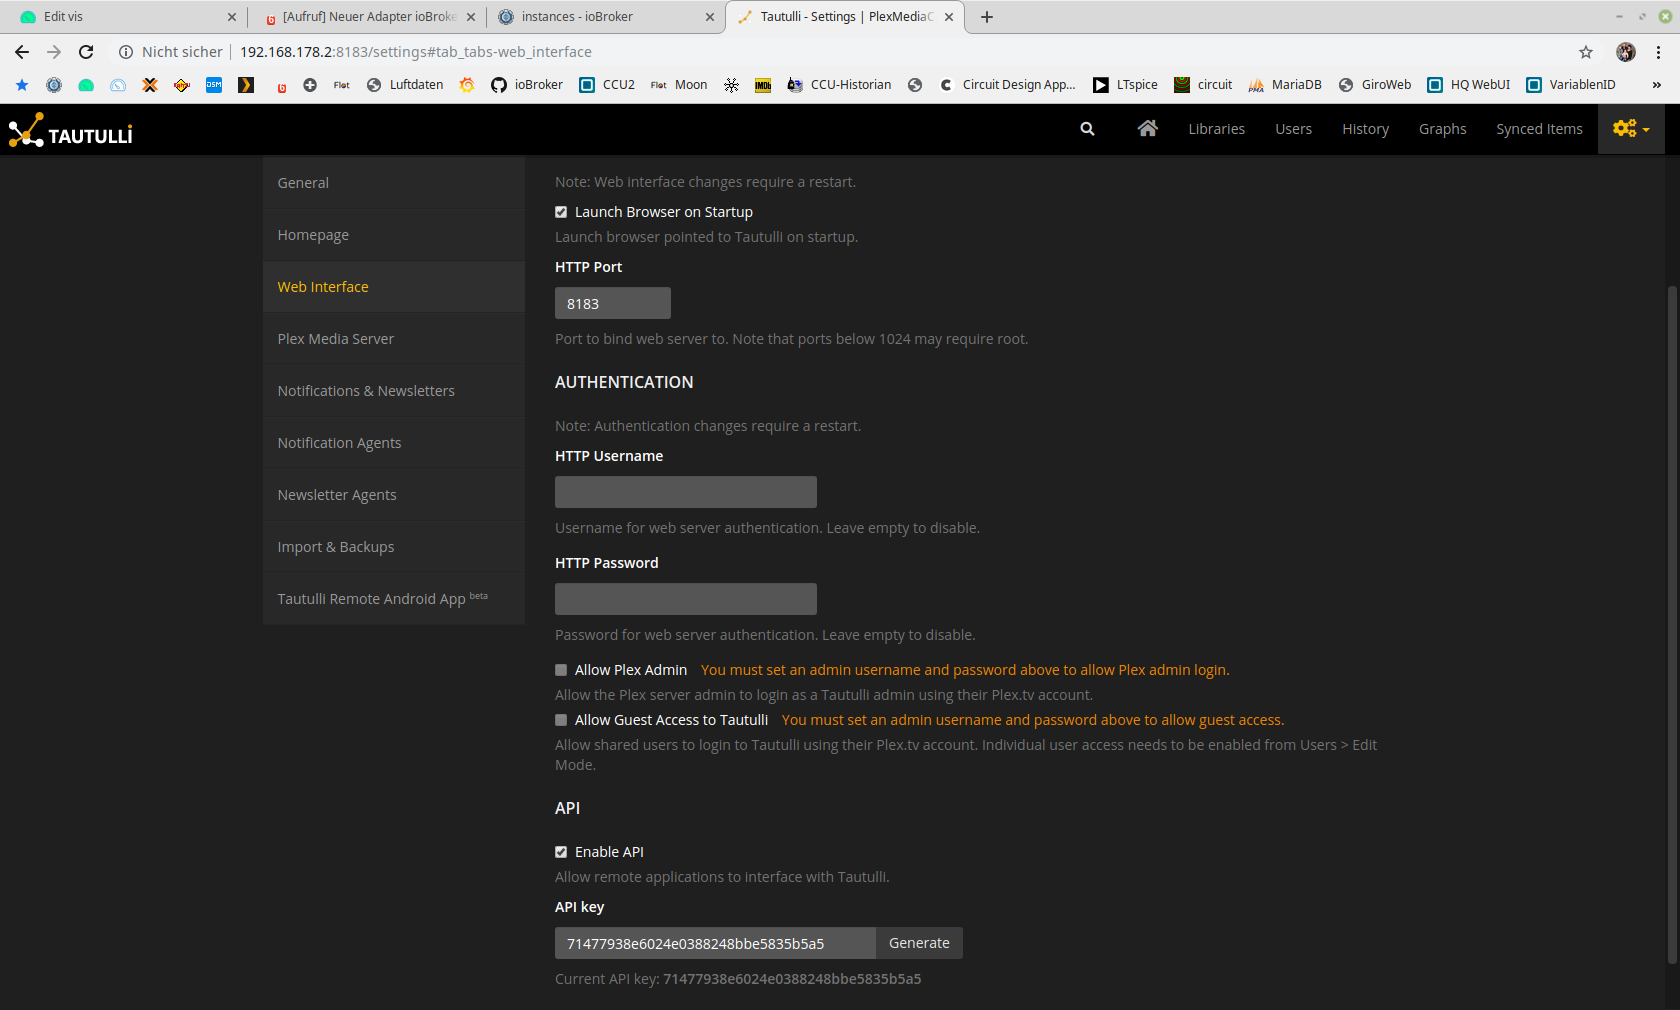Click the browser address bar URL

click(x=416, y=52)
